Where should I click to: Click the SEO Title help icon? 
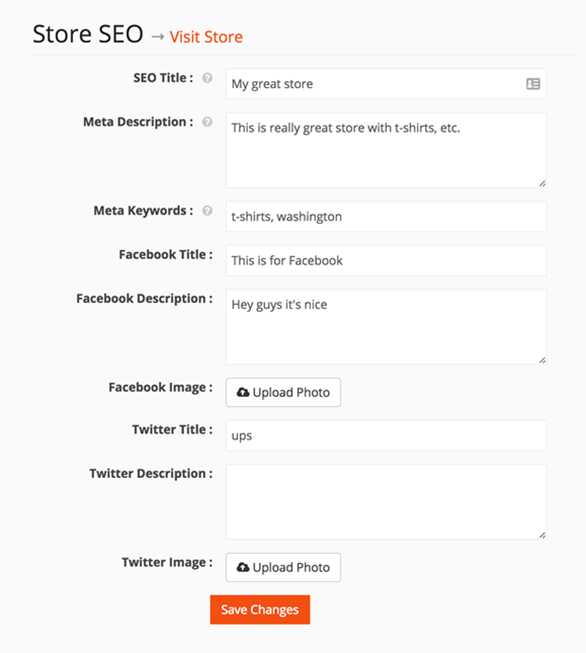pos(207,78)
